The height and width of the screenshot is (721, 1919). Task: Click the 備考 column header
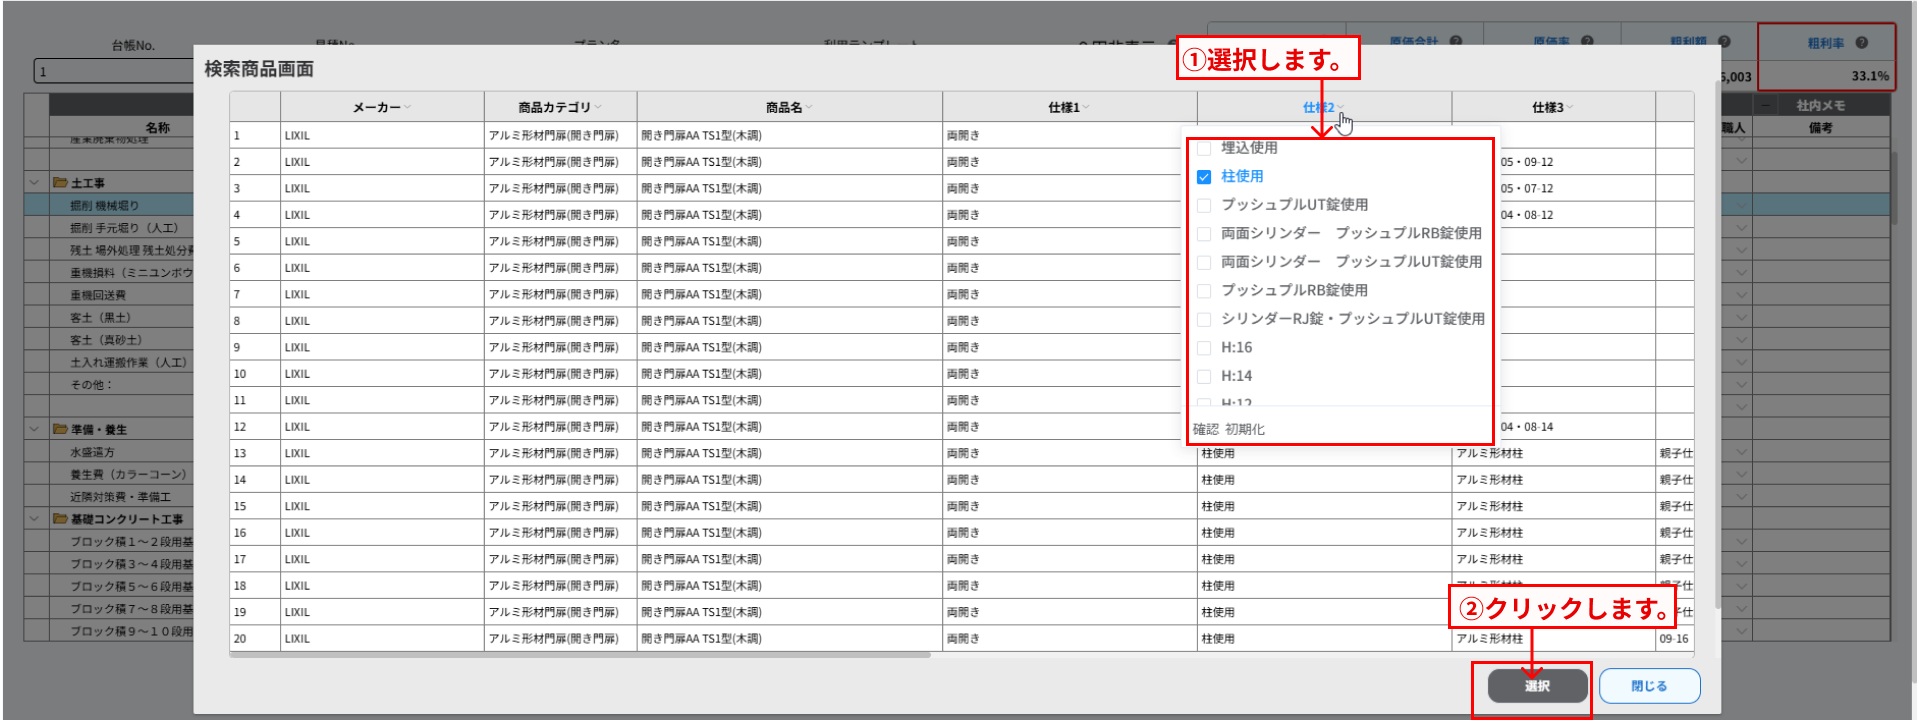coord(1820,128)
